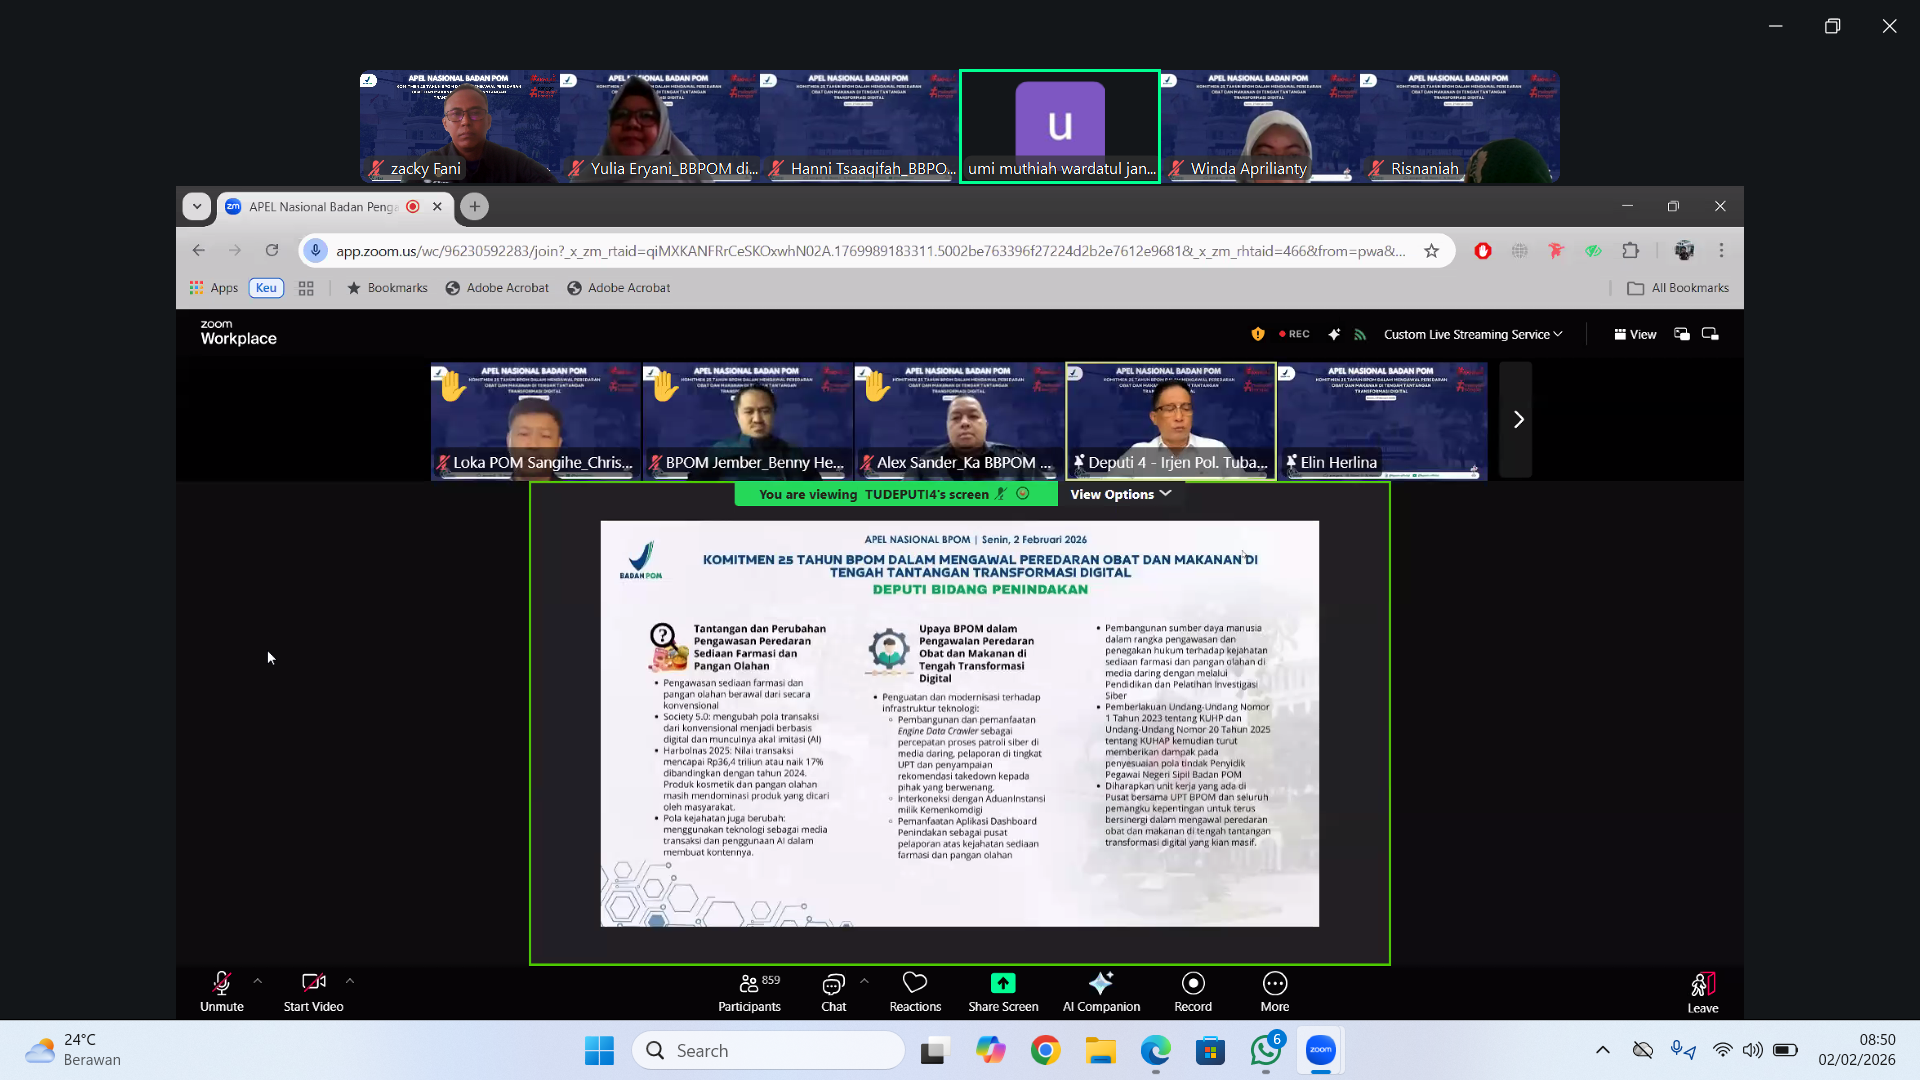Click the View layout button
The height and width of the screenshot is (1080, 1920).
[x=1635, y=335]
